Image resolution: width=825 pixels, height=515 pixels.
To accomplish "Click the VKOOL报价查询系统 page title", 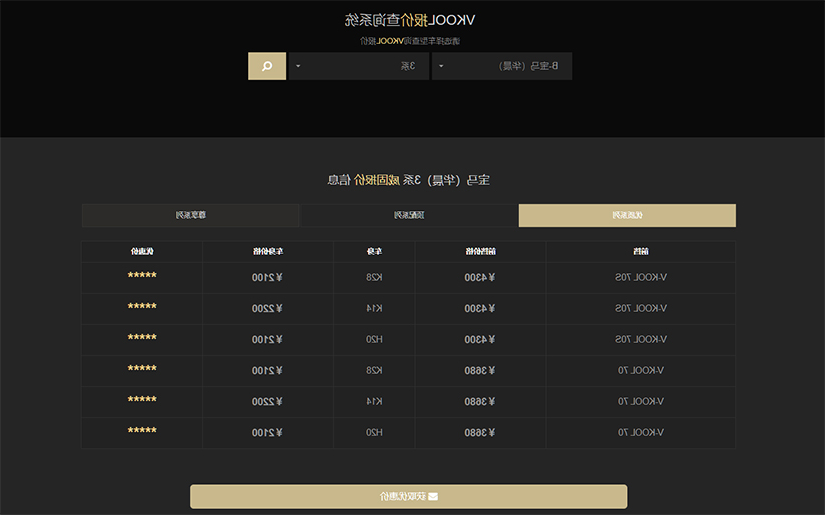I will 410,20.
